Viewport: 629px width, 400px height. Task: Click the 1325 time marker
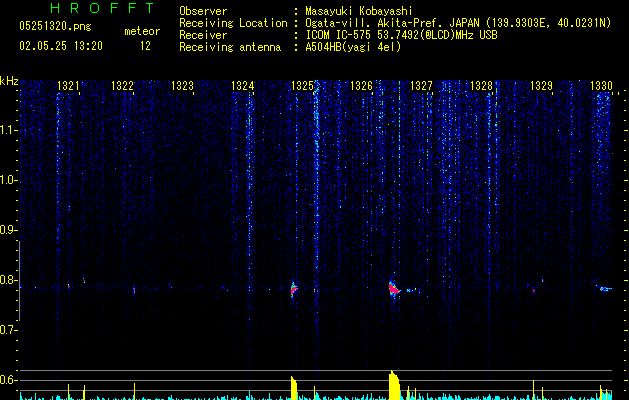point(302,86)
